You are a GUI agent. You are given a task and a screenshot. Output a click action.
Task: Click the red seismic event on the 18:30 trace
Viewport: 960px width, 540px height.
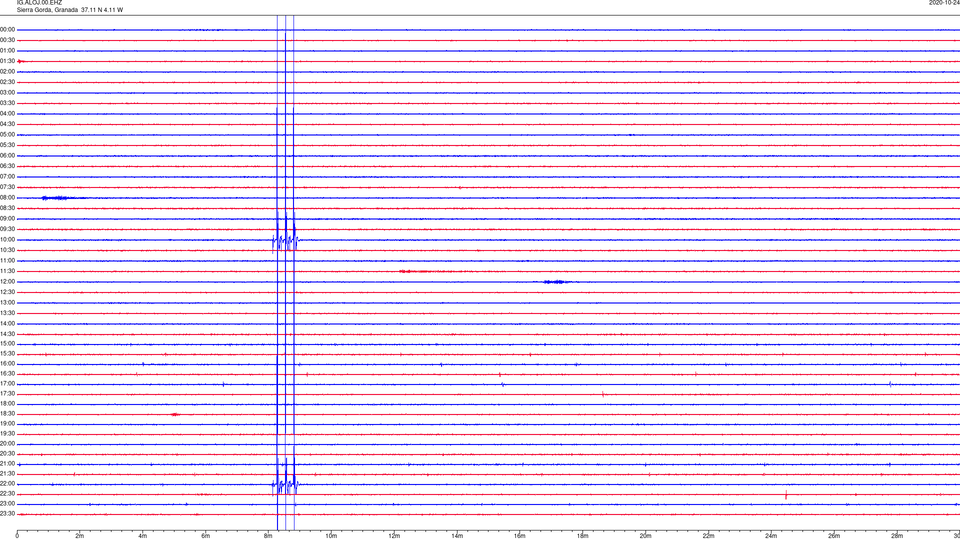pyautogui.click(x=175, y=414)
